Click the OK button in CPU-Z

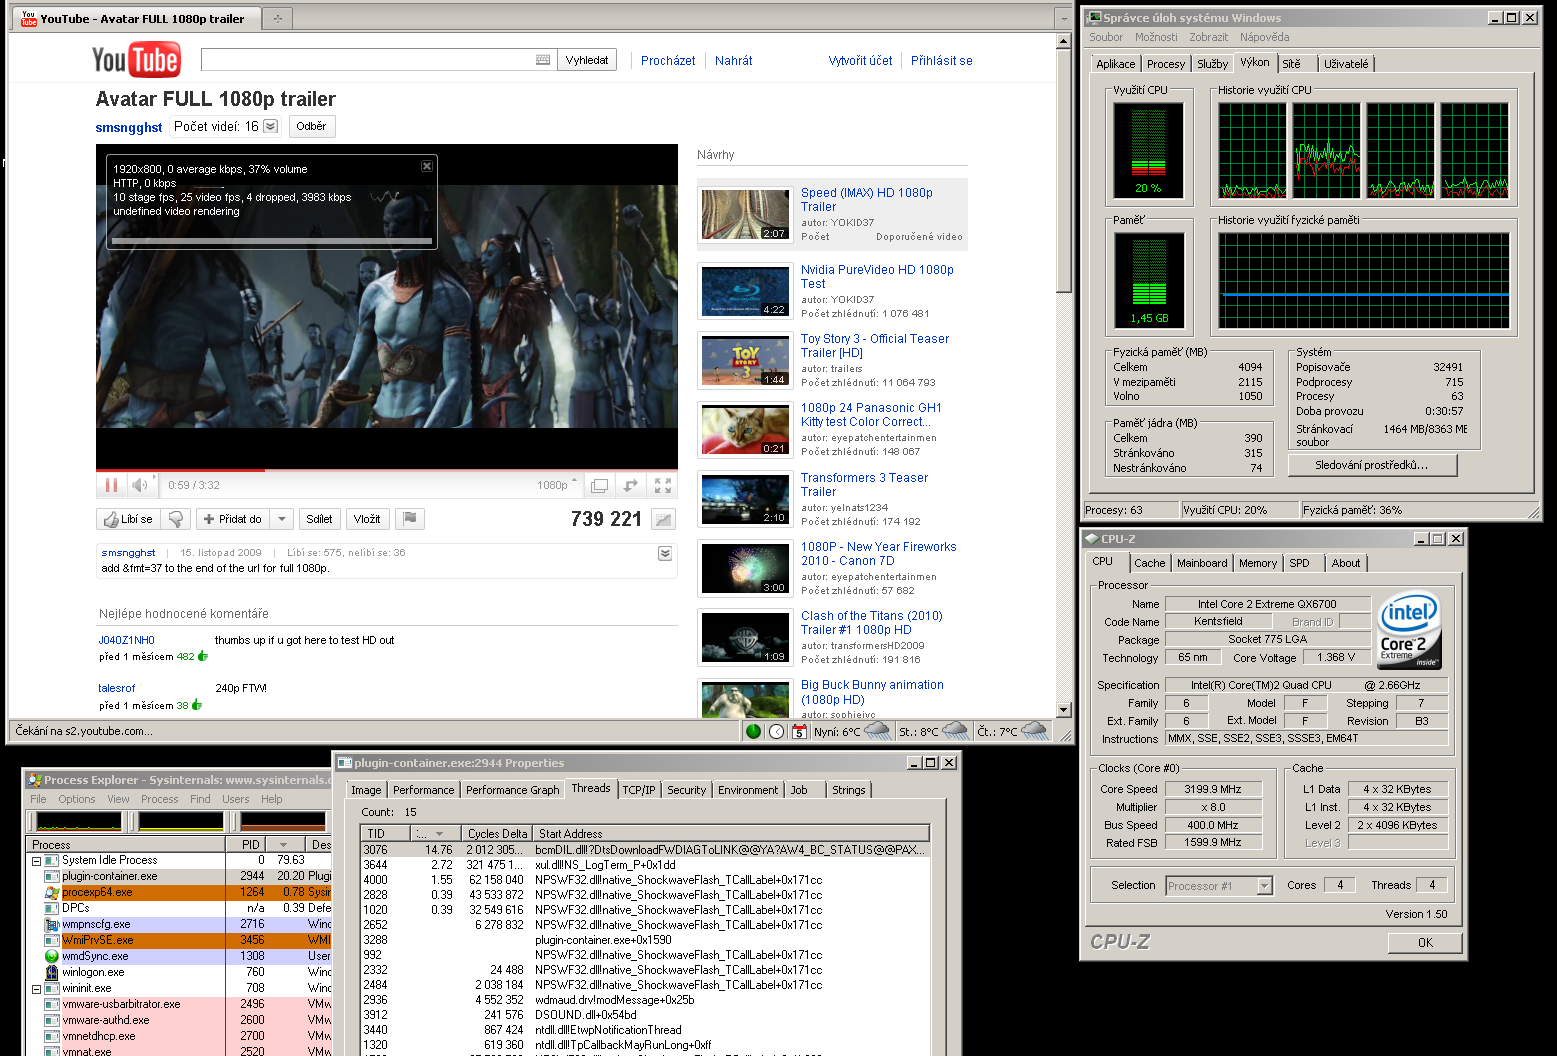(x=1425, y=943)
